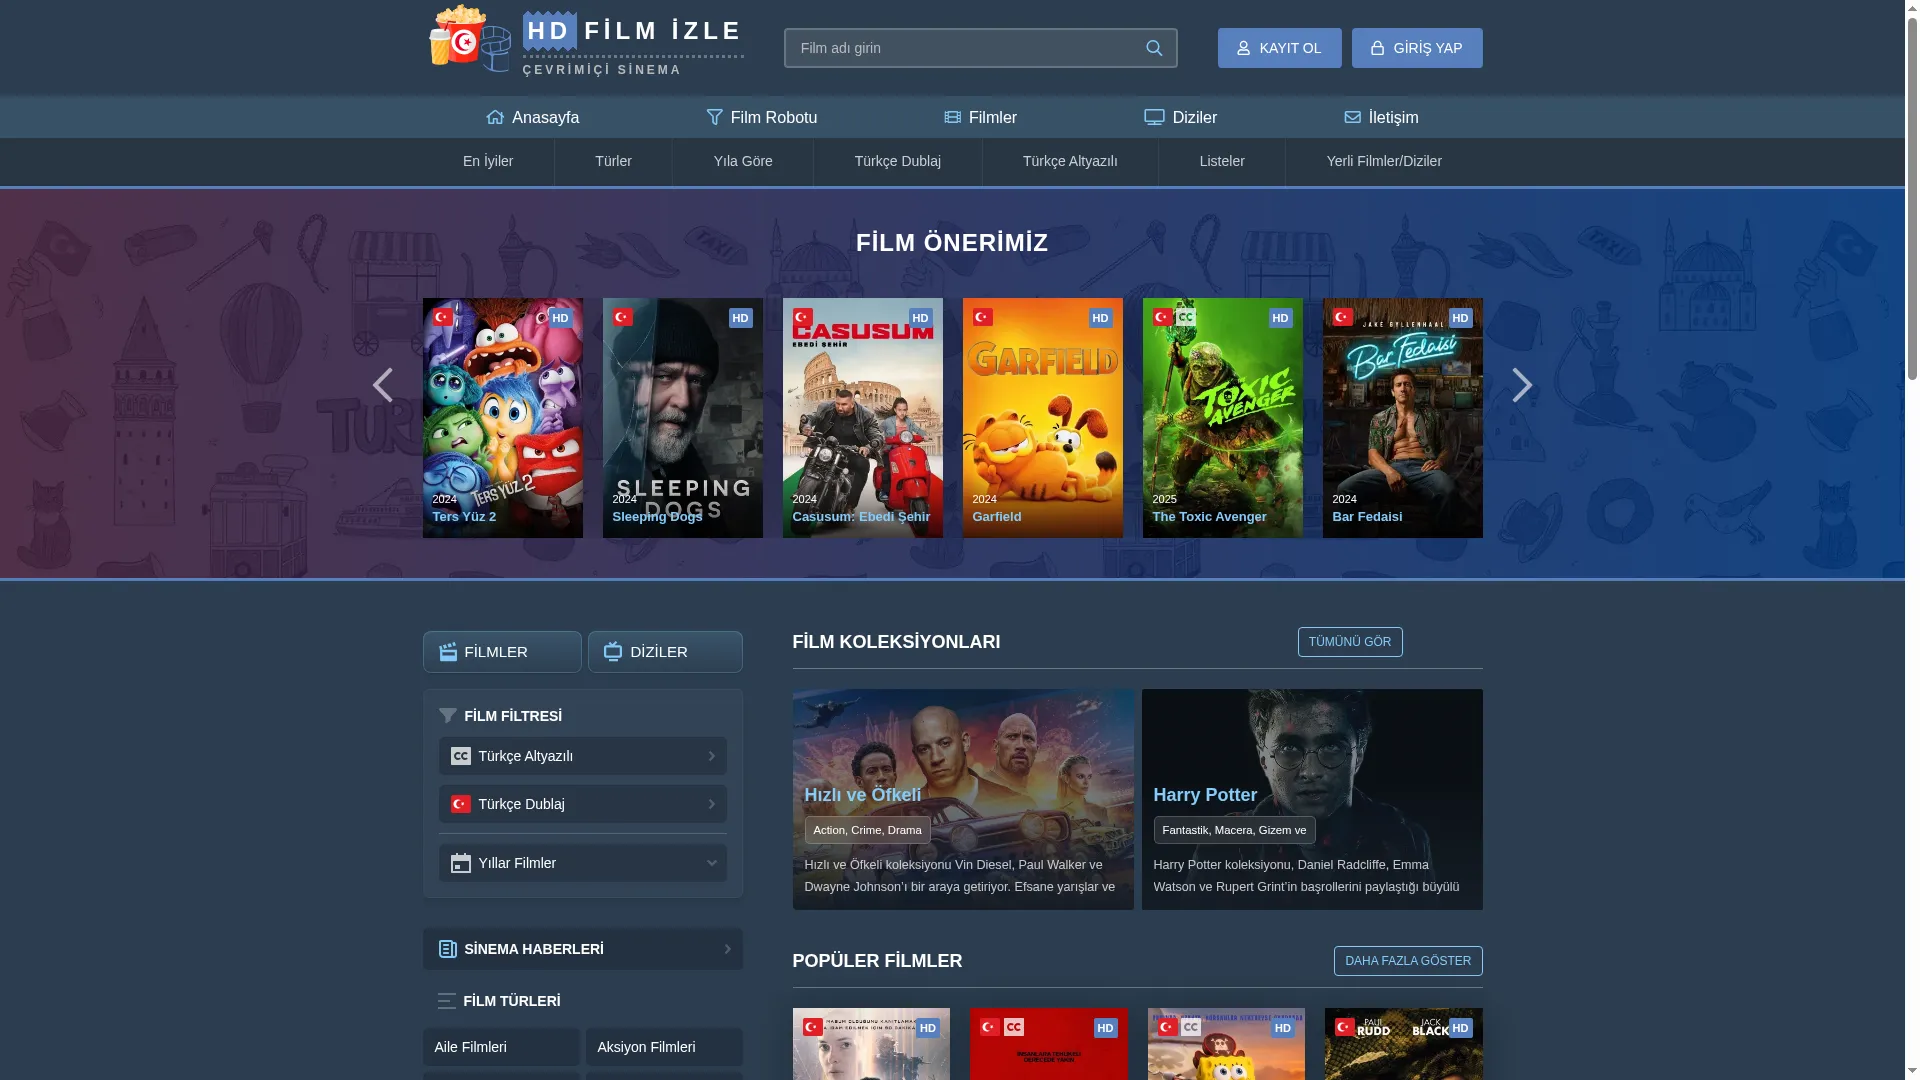Click the Fantastik, Macera, Gizem tag

point(1234,830)
